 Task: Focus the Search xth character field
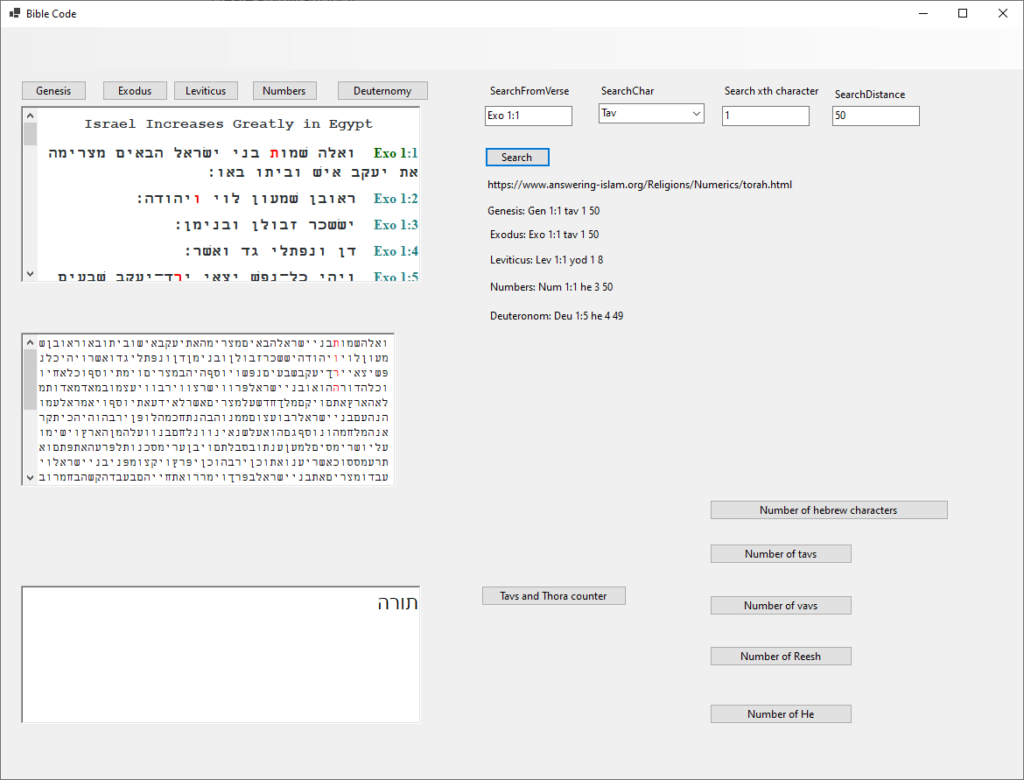tap(765, 116)
